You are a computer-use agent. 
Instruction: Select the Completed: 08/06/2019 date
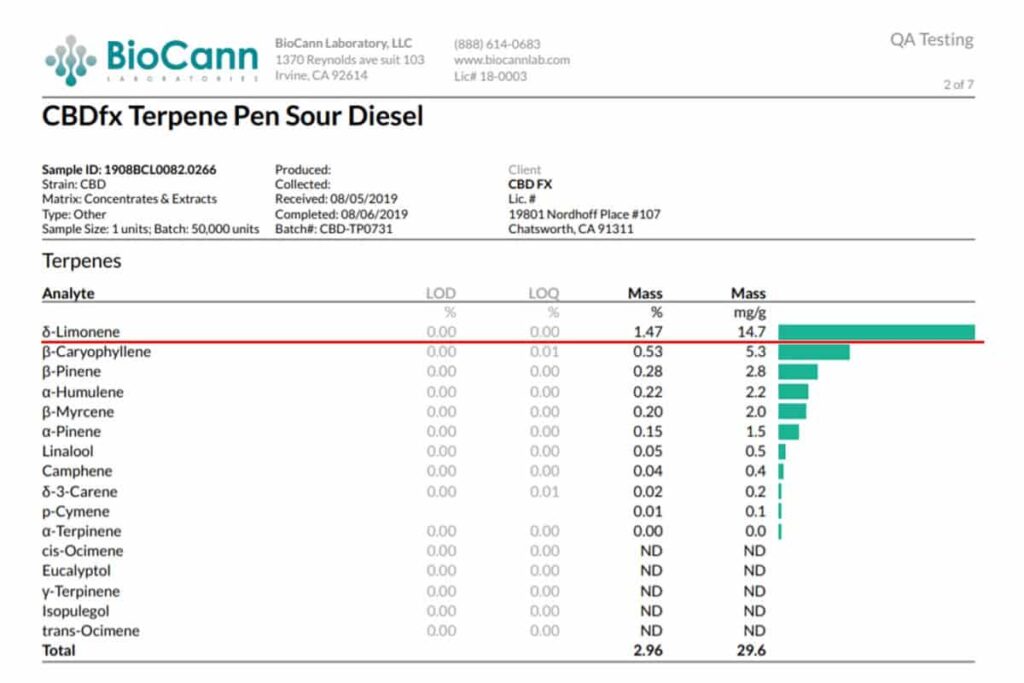[341, 214]
